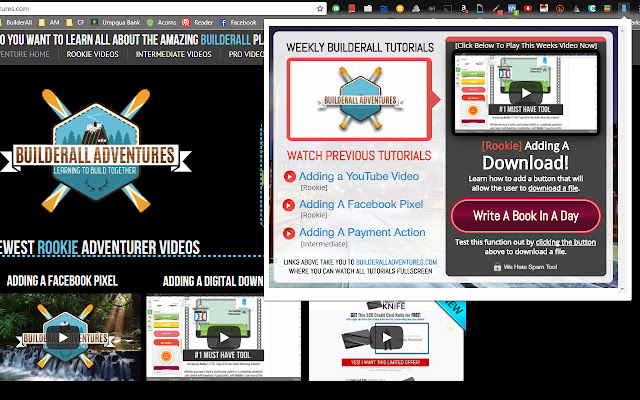
Task: Click the red download arrow extension icon
Action: (x=528, y=8)
